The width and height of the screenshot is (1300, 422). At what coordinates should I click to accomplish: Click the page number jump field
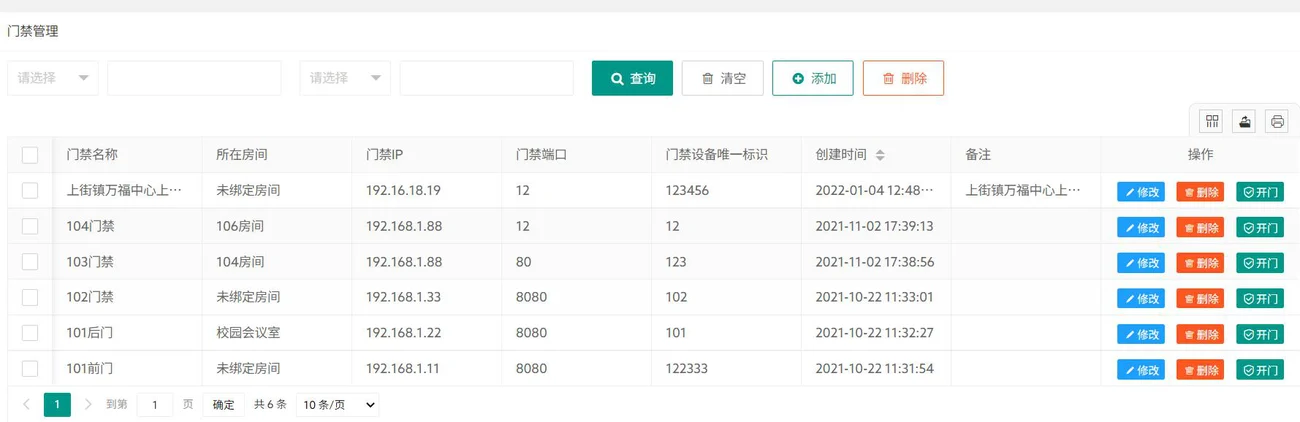coord(155,404)
